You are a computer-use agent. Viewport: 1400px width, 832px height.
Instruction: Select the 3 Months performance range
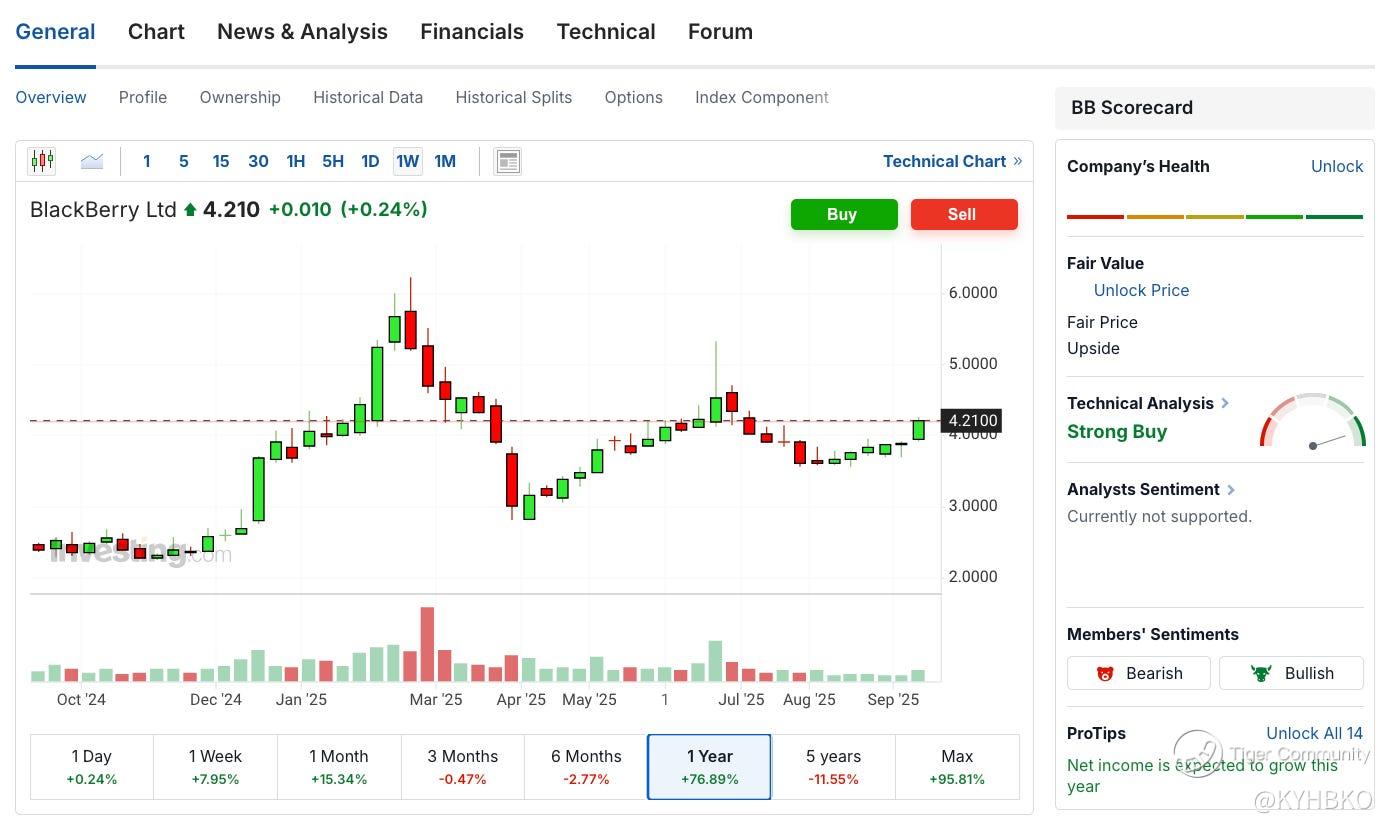pos(463,767)
